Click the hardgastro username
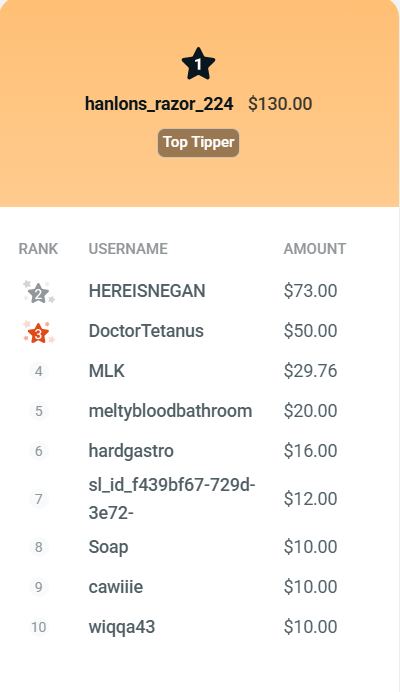400x692 pixels. 131,451
